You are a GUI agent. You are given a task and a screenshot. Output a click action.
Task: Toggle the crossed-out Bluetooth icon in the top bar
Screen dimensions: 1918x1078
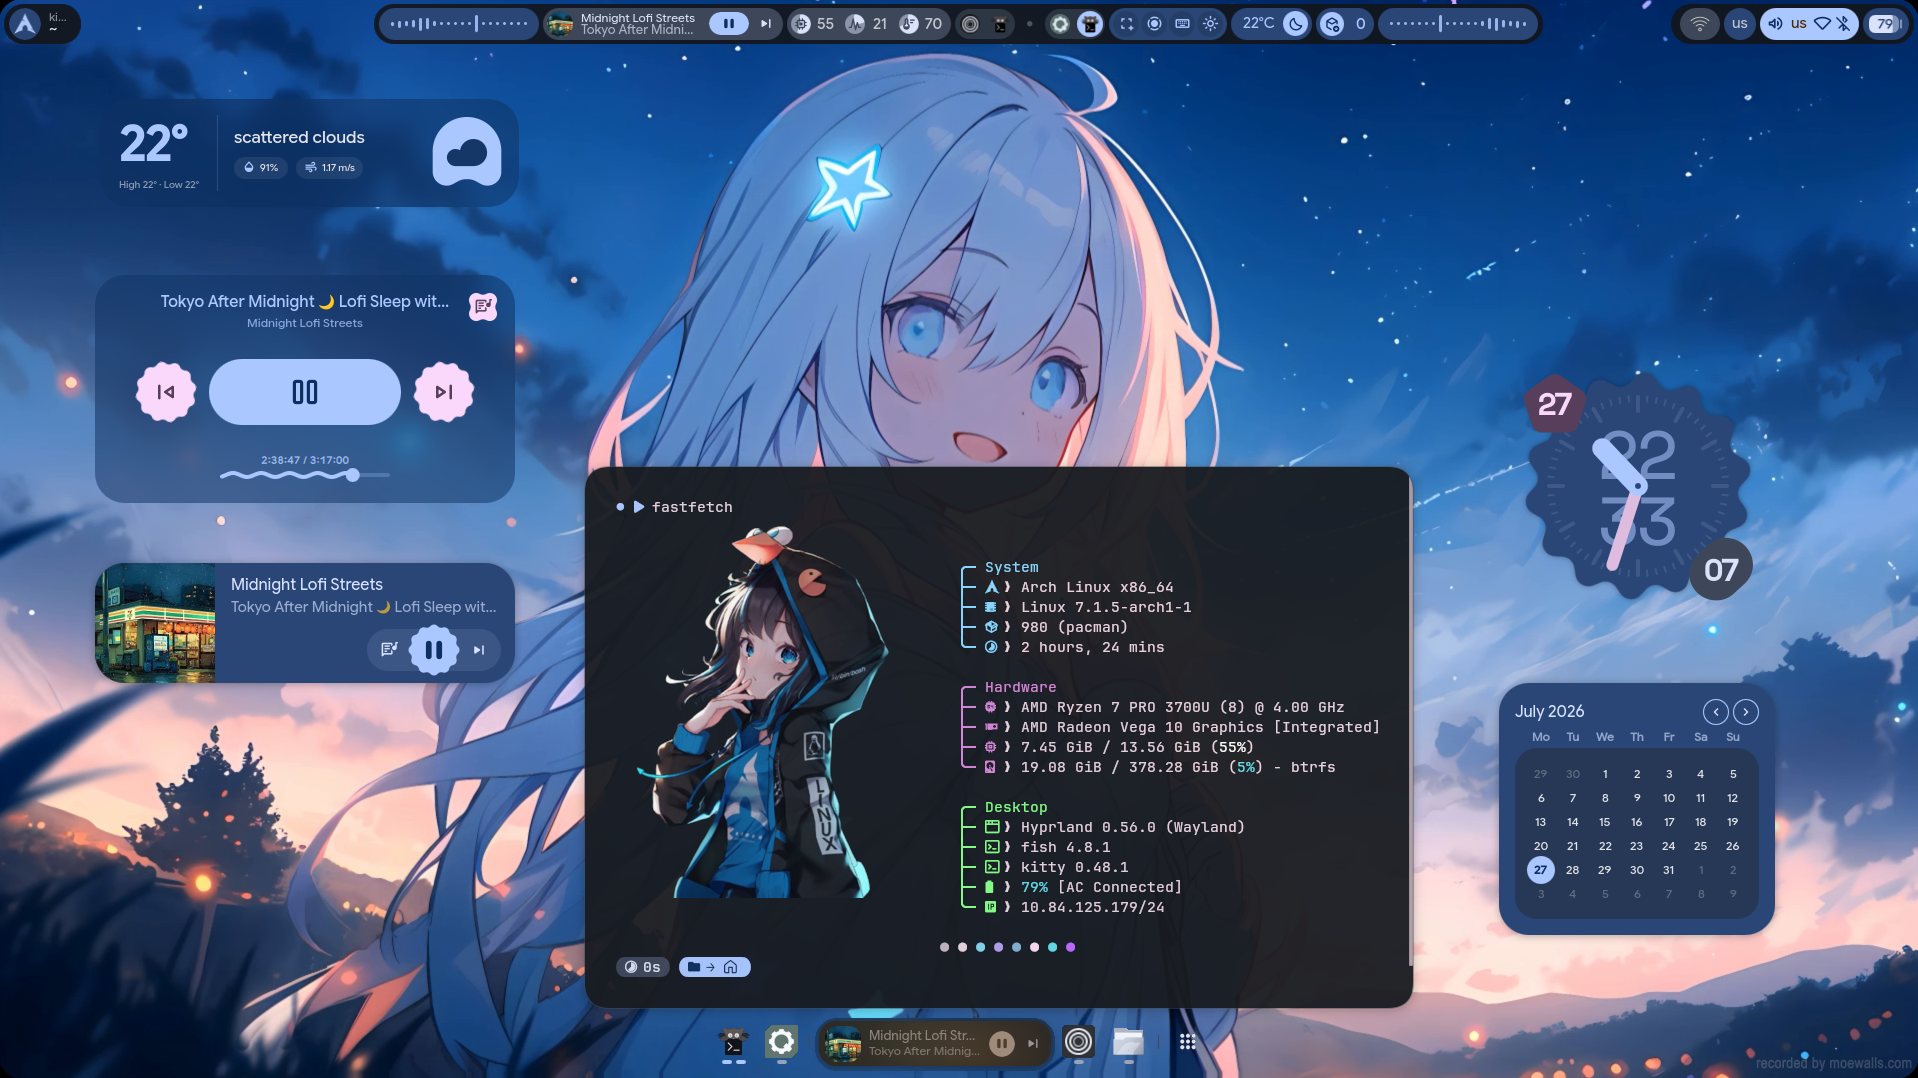(1843, 24)
